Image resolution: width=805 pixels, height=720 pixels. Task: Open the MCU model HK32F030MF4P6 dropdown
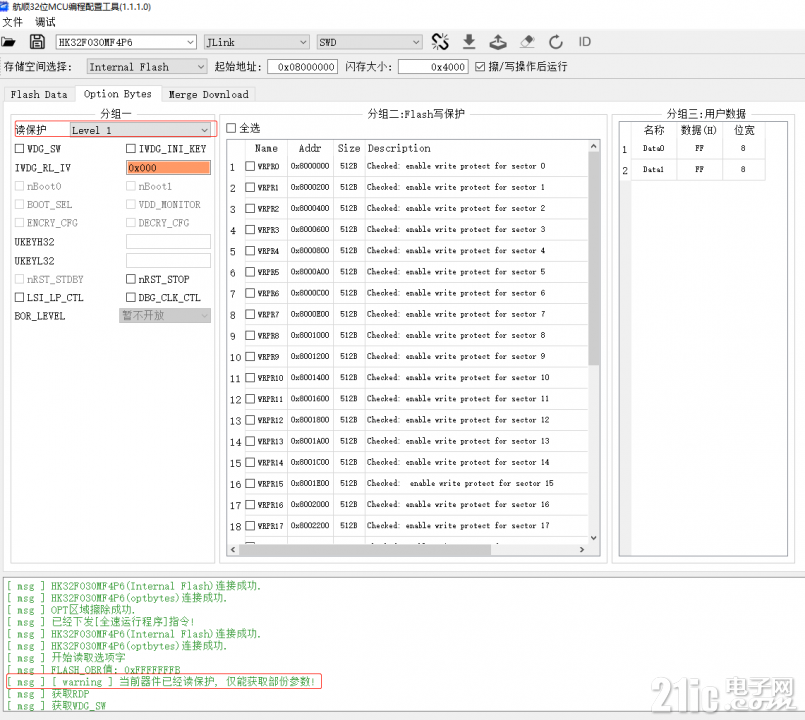[x=126, y=42]
